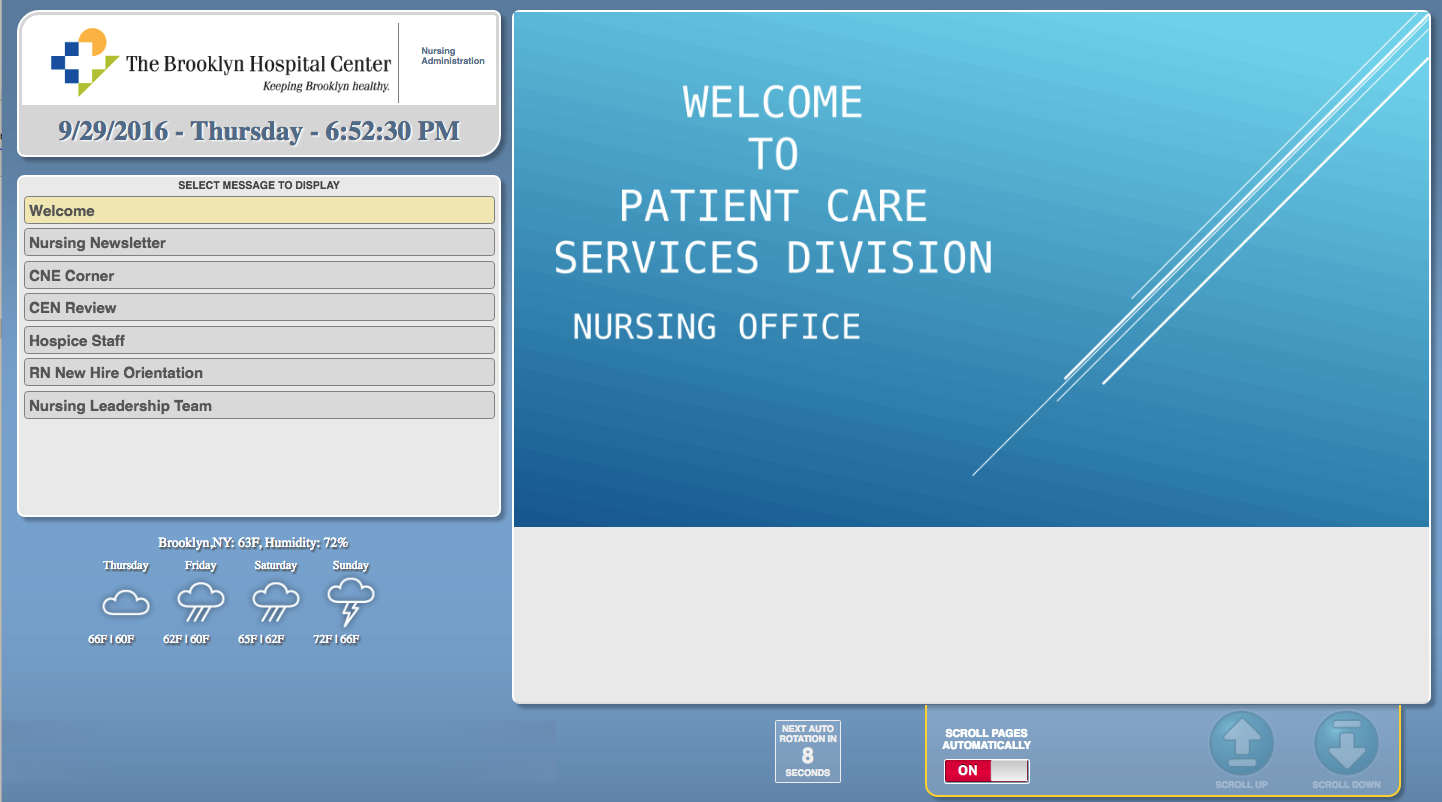Click the Scroll Down arrow icon
The width and height of the screenshot is (1442, 802).
pos(1346,744)
